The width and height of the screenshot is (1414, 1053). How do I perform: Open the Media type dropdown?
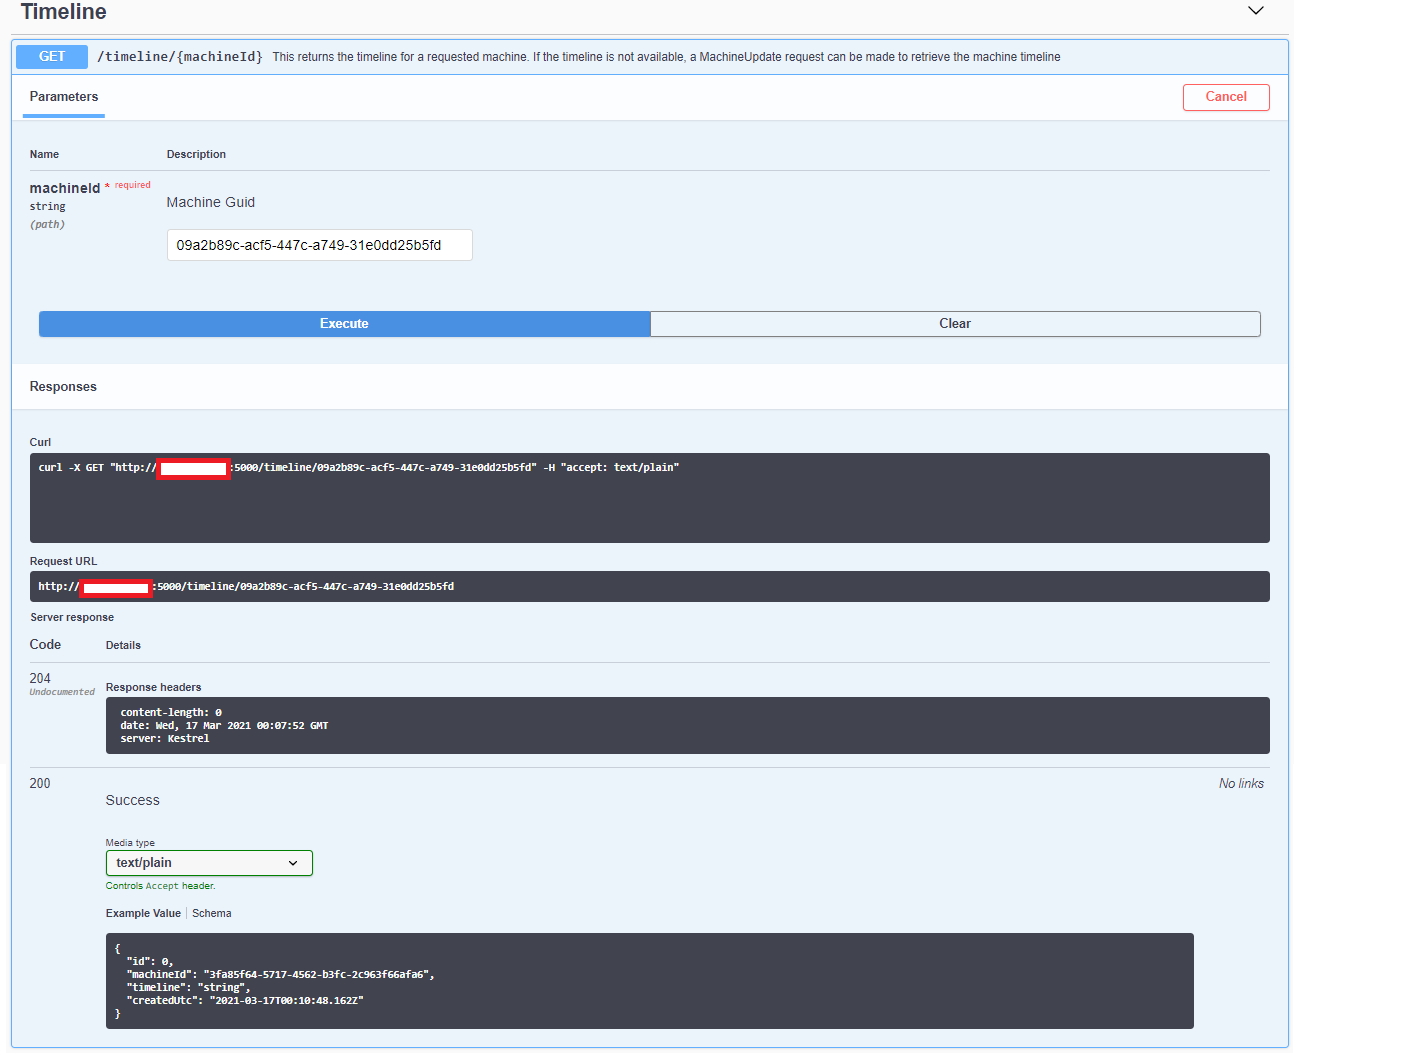pos(208,862)
